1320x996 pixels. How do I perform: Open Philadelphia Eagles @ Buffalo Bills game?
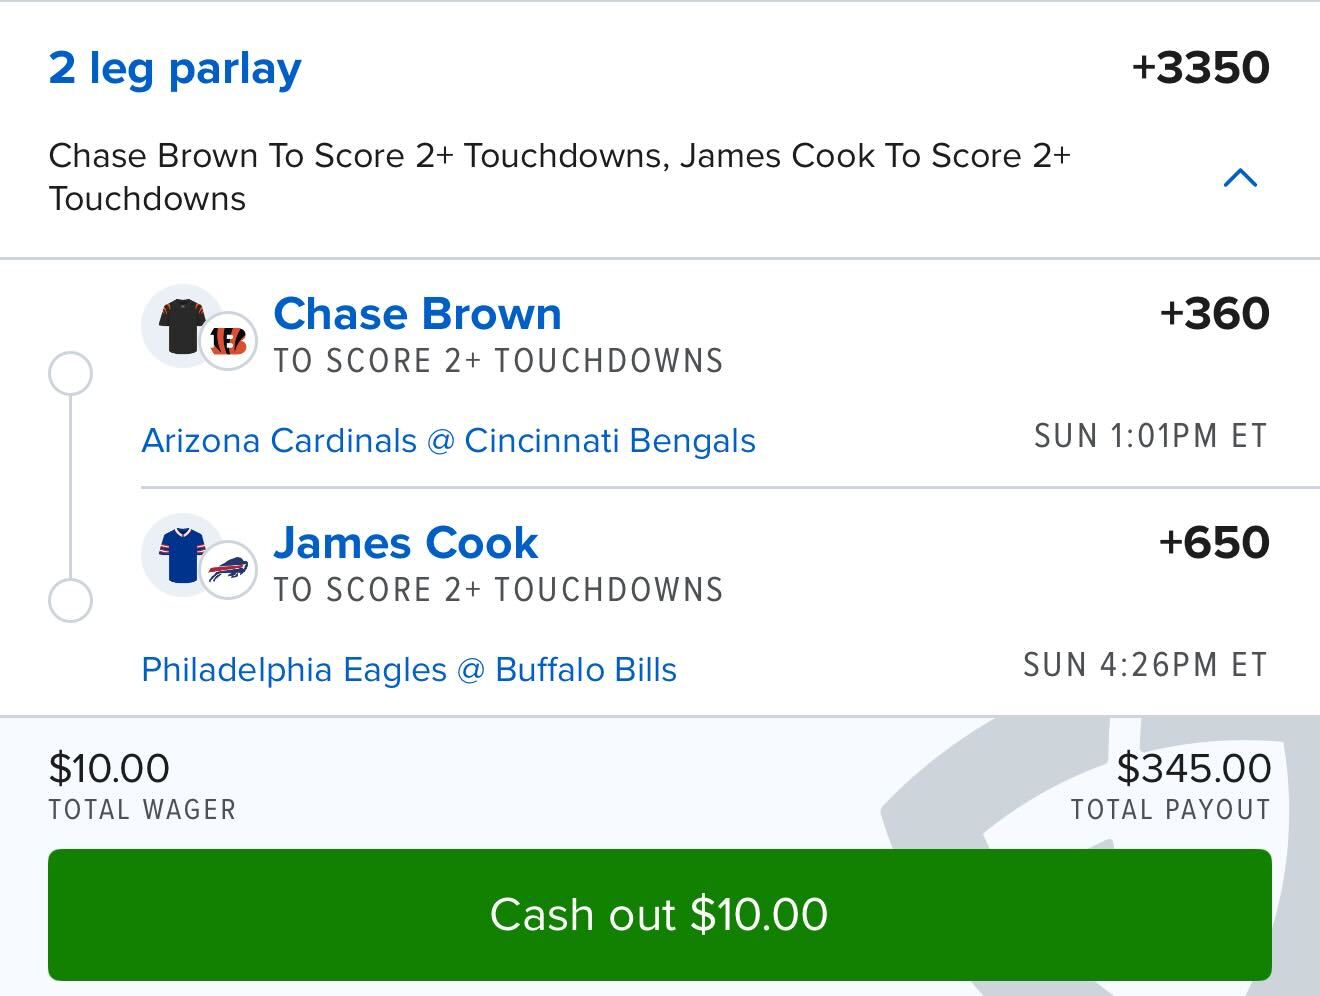point(408,670)
